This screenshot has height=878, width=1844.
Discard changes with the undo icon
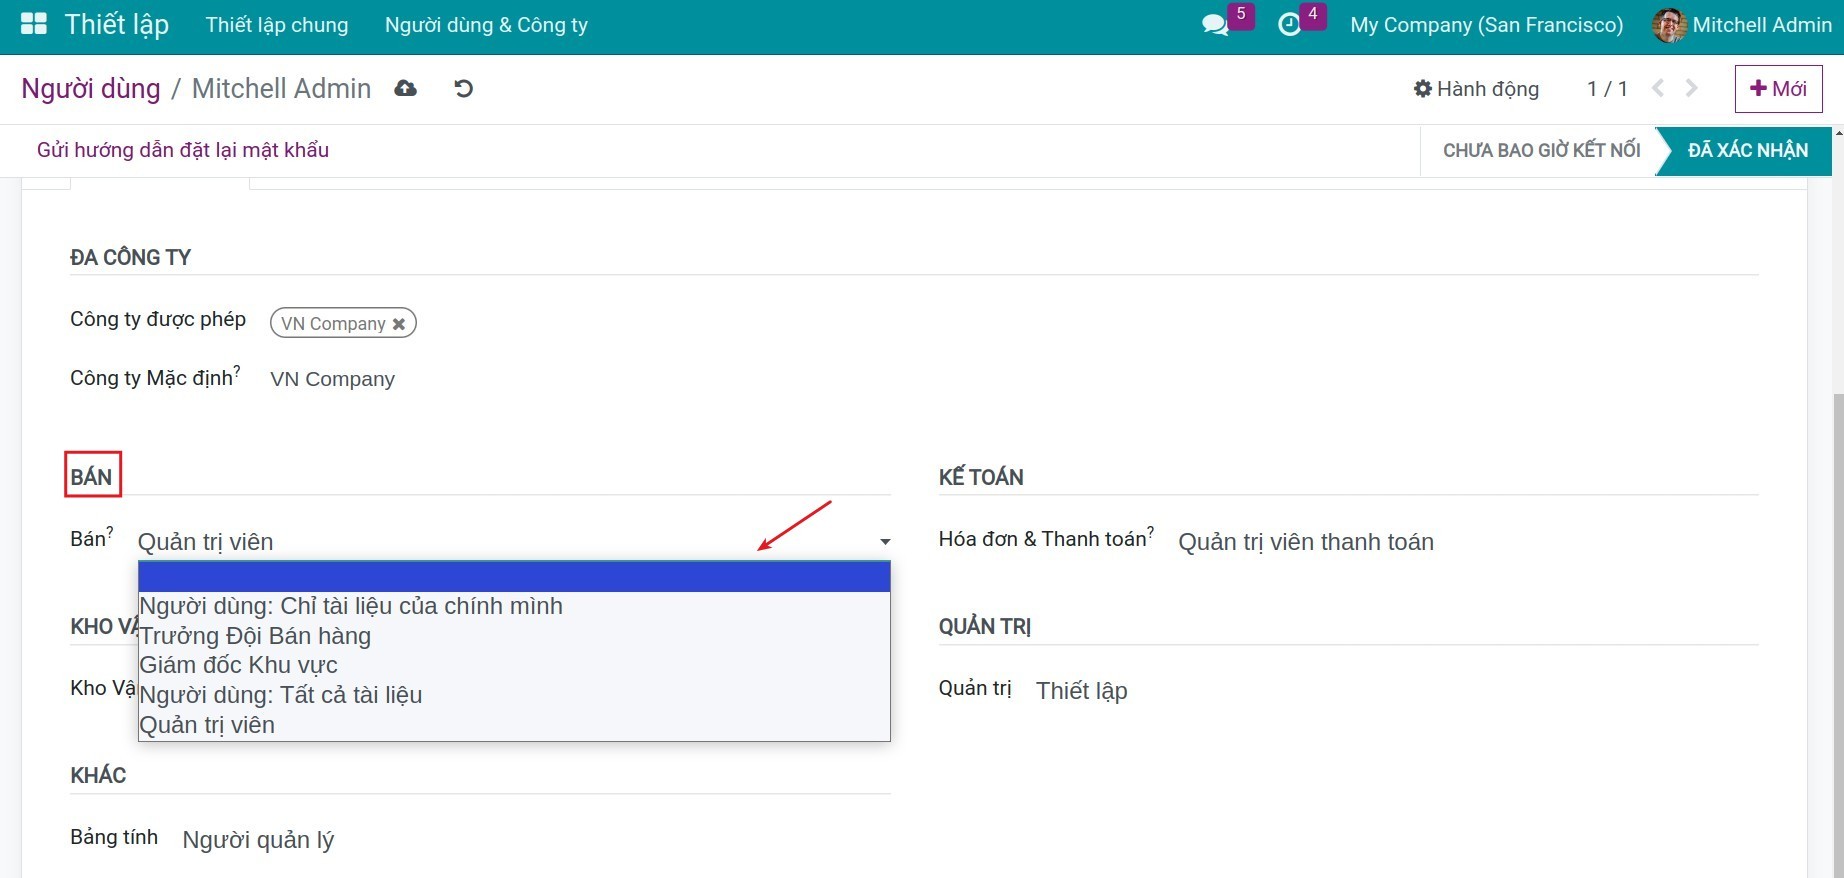click(463, 89)
